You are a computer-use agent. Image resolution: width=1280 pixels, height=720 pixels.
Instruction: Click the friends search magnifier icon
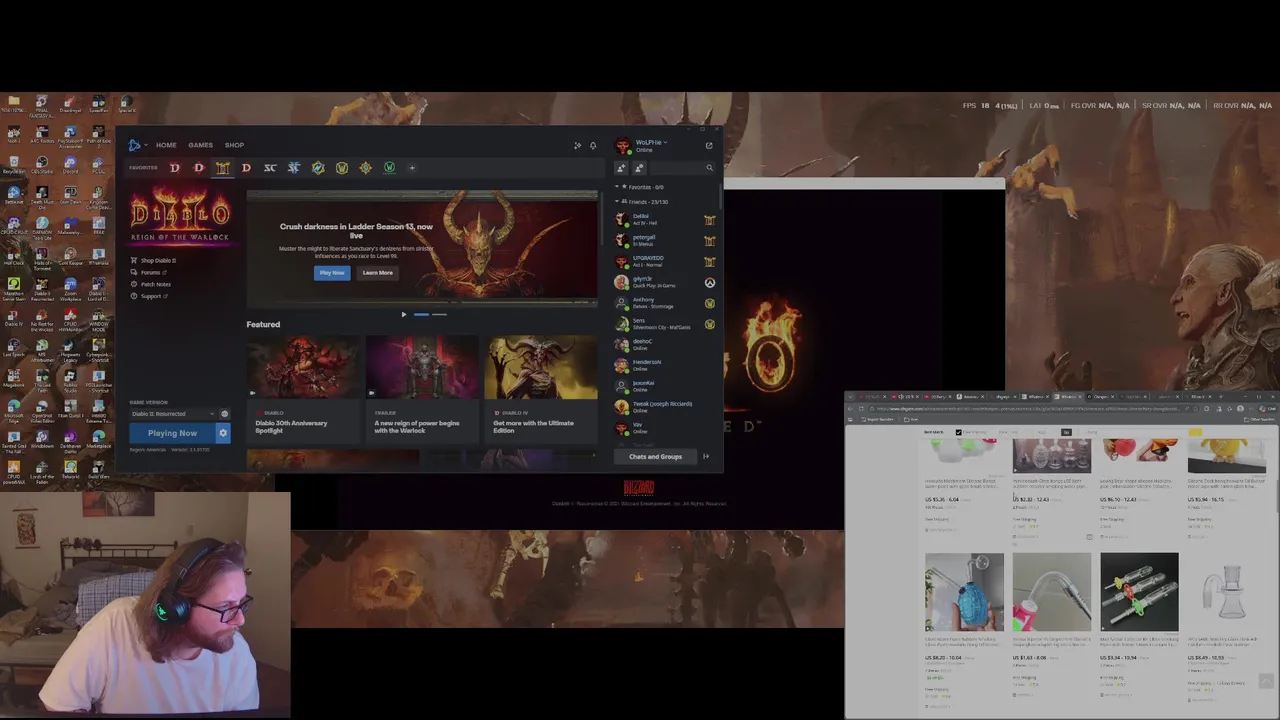tap(709, 168)
